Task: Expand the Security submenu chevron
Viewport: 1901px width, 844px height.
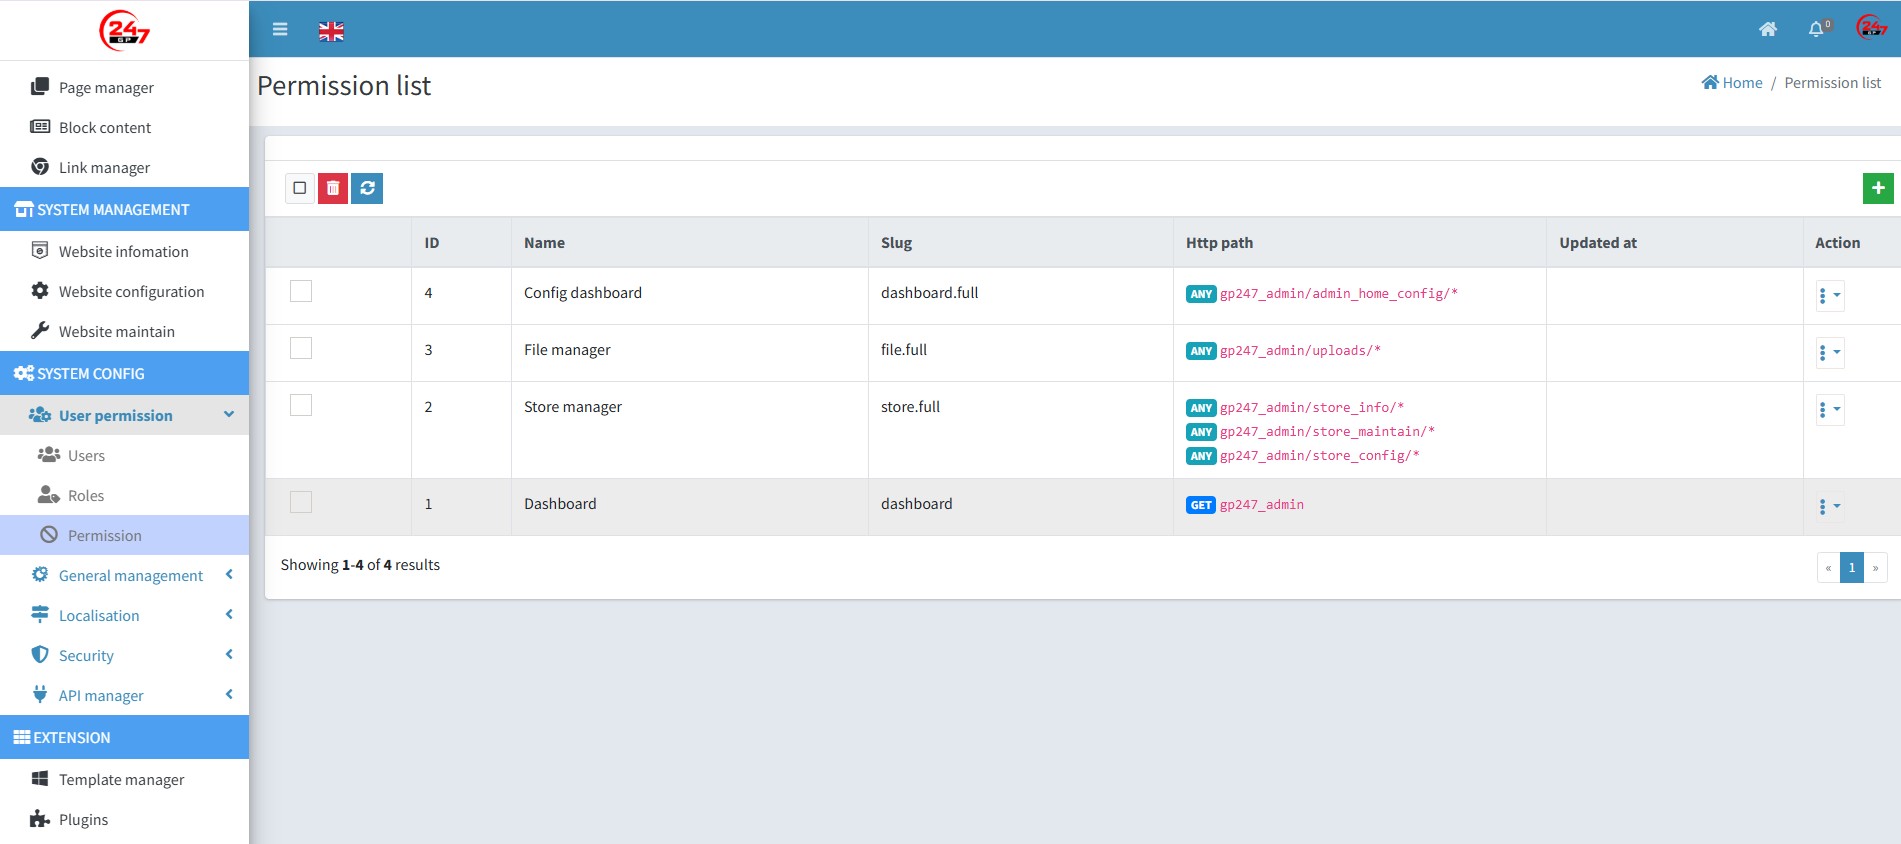Action: click(229, 654)
